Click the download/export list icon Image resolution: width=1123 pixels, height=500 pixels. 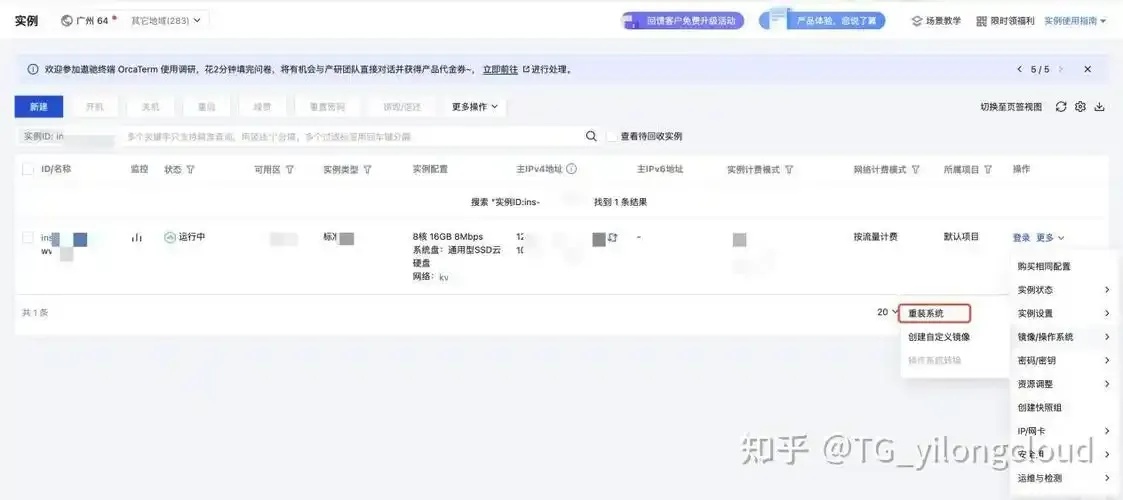click(1099, 107)
